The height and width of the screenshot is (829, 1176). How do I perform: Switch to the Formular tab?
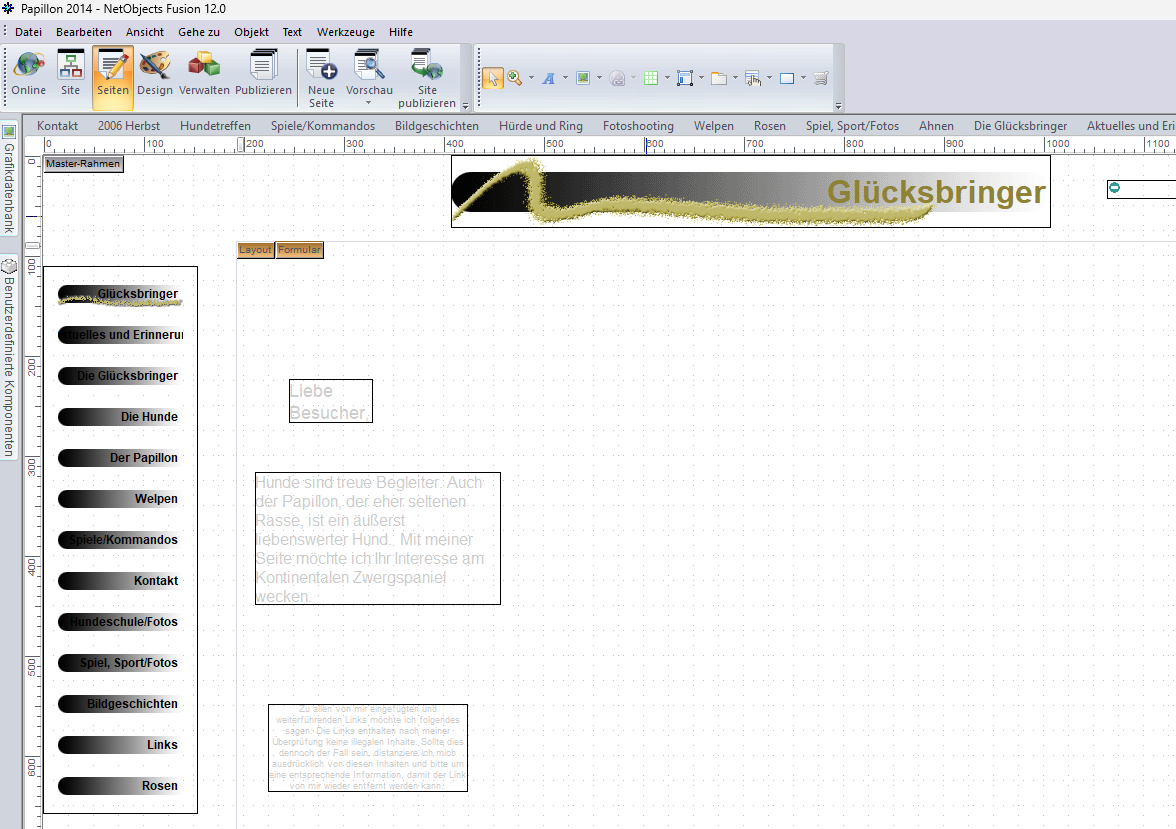tap(299, 250)
